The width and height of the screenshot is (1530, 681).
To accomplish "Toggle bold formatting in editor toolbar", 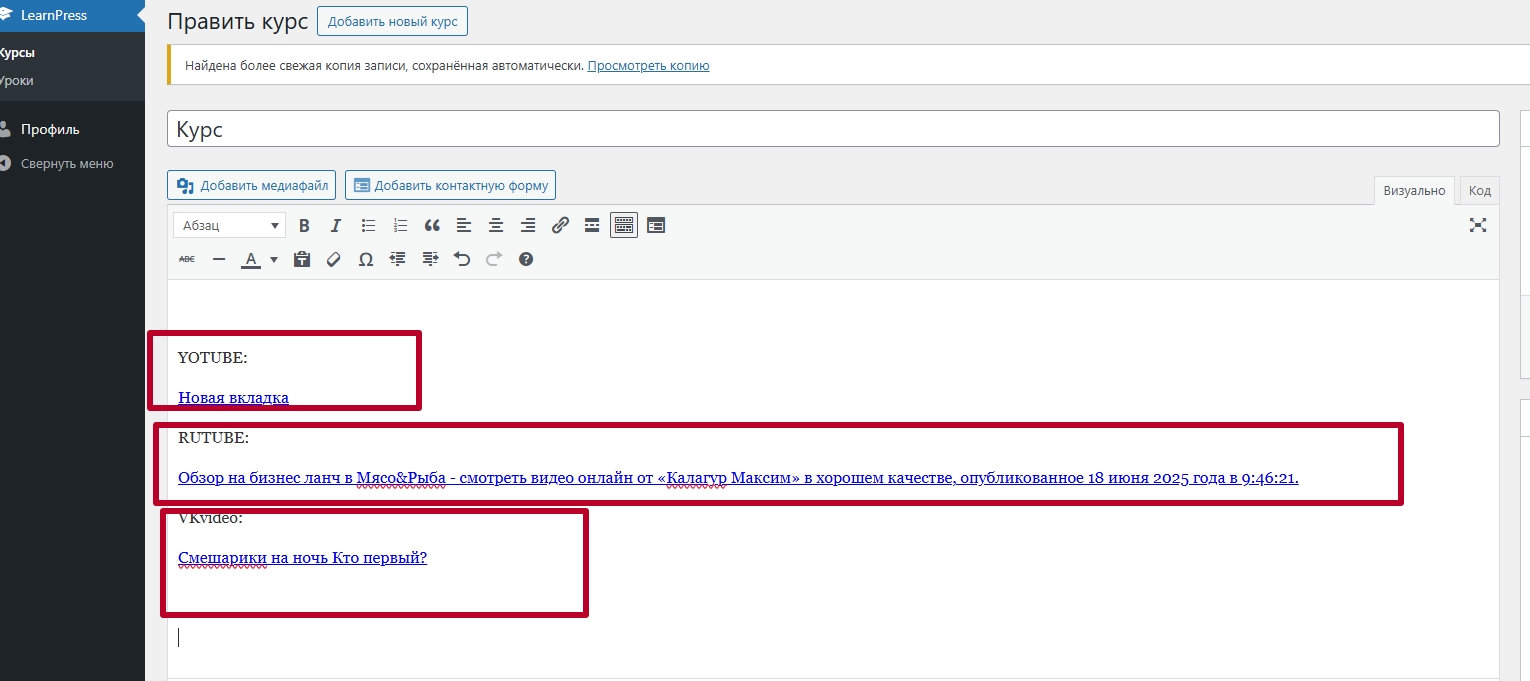I will (305, 226).
